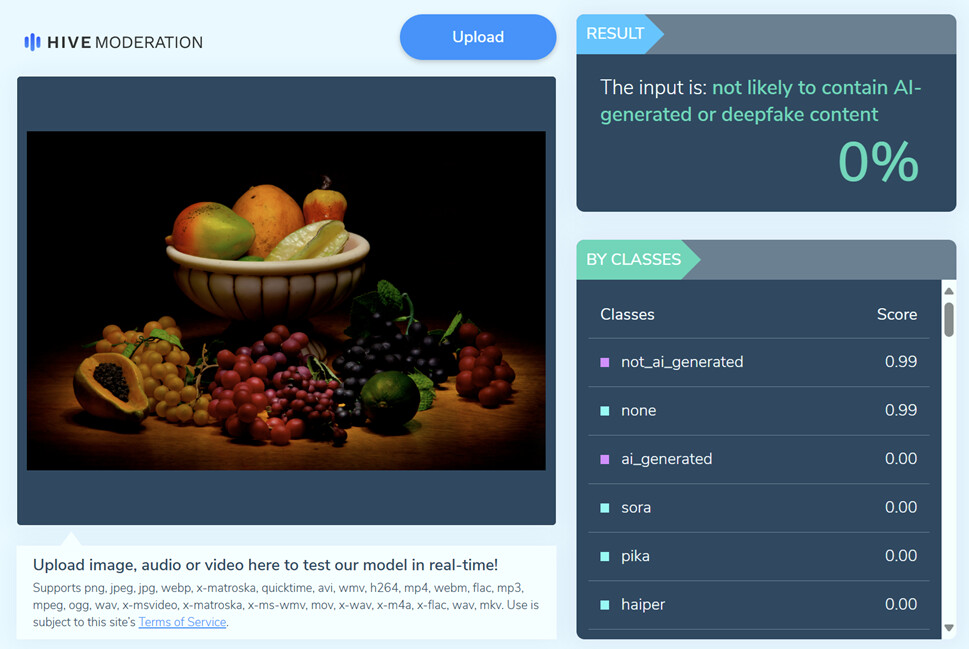969x649 pixels.
Task: Click the Classes column header
Action: coord(627,314)
